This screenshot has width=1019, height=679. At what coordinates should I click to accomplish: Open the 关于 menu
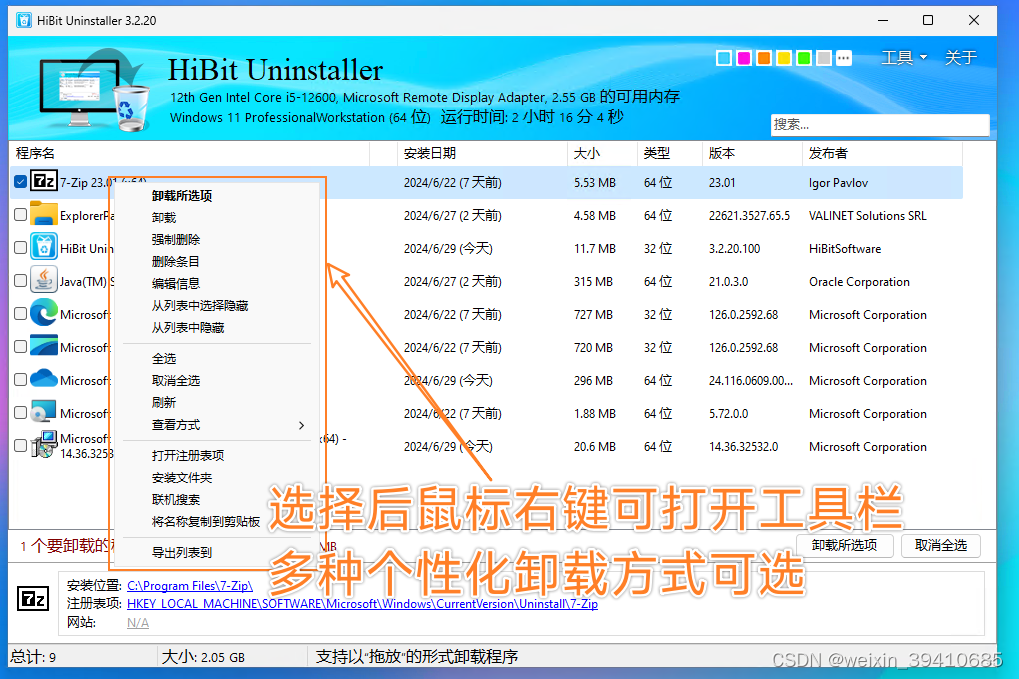(x=961, y=58)
